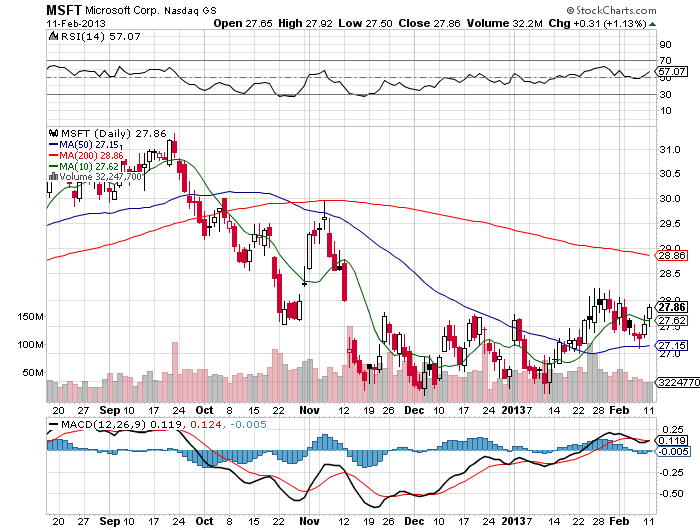Select the green MA(10) legend entry

coord(54,166)
